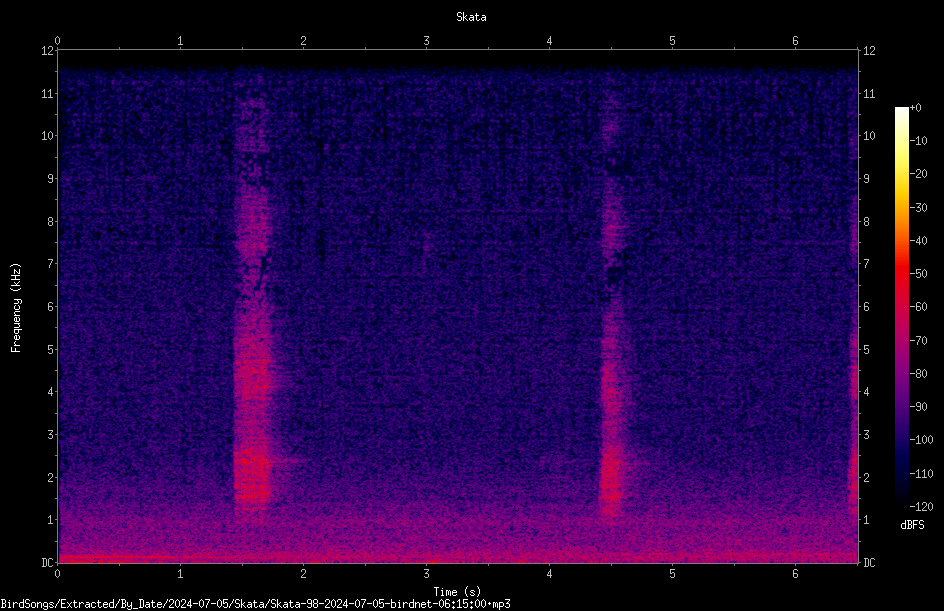Click the left axis 'DC' tick label
This screenshot has width=944, height=611.
click(47, 562)
